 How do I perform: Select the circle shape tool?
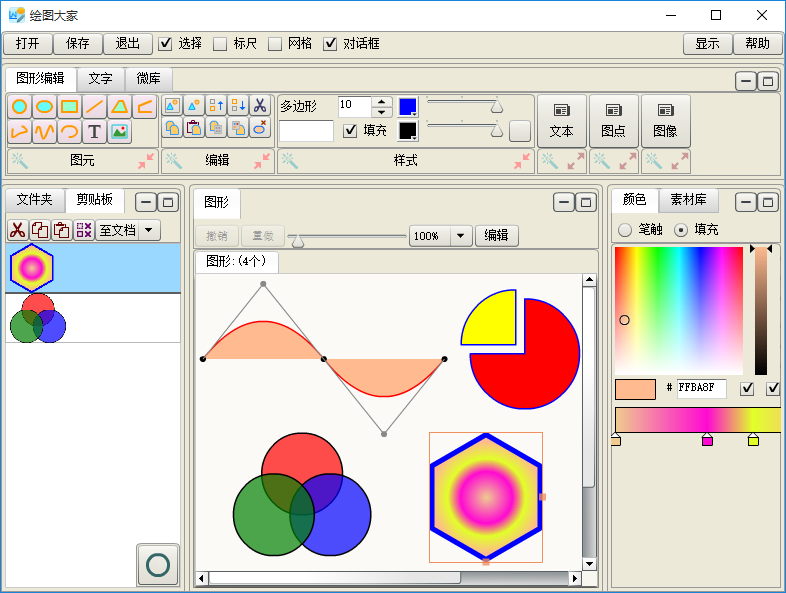click(x=20, y=106)
